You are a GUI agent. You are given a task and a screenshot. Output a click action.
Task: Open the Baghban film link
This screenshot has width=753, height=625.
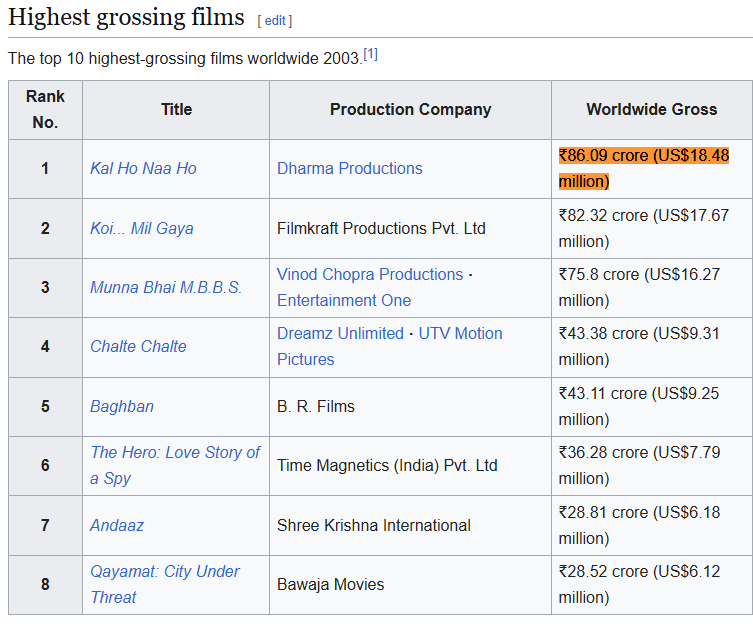pyautogui.click(x=122, y=406)
